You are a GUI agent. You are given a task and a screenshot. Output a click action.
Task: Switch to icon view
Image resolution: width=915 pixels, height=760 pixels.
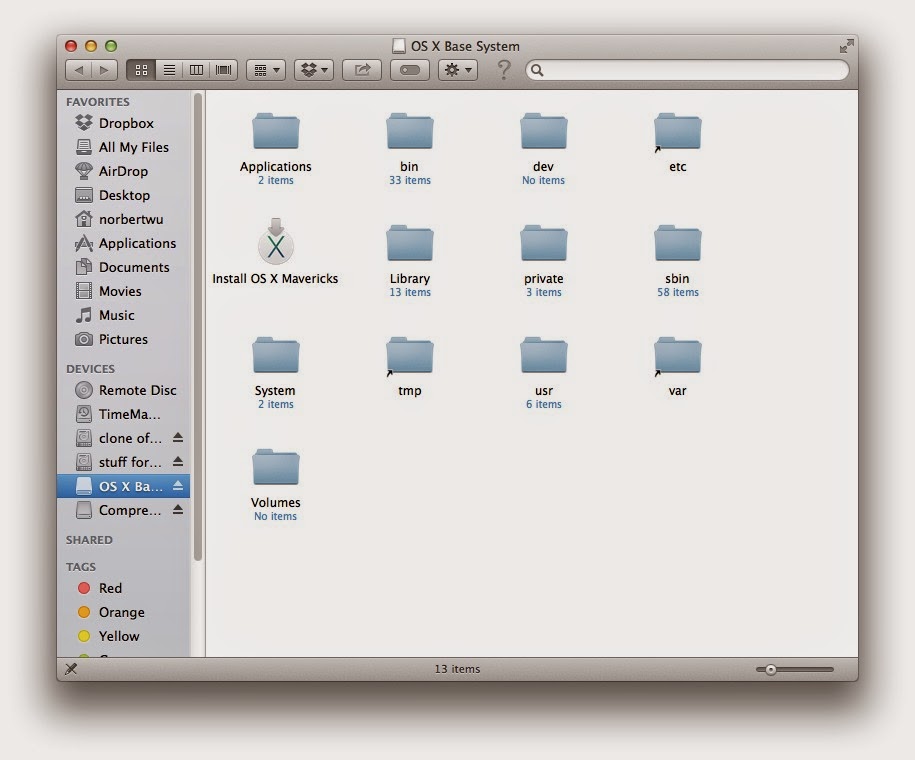(x=141, y=70)
